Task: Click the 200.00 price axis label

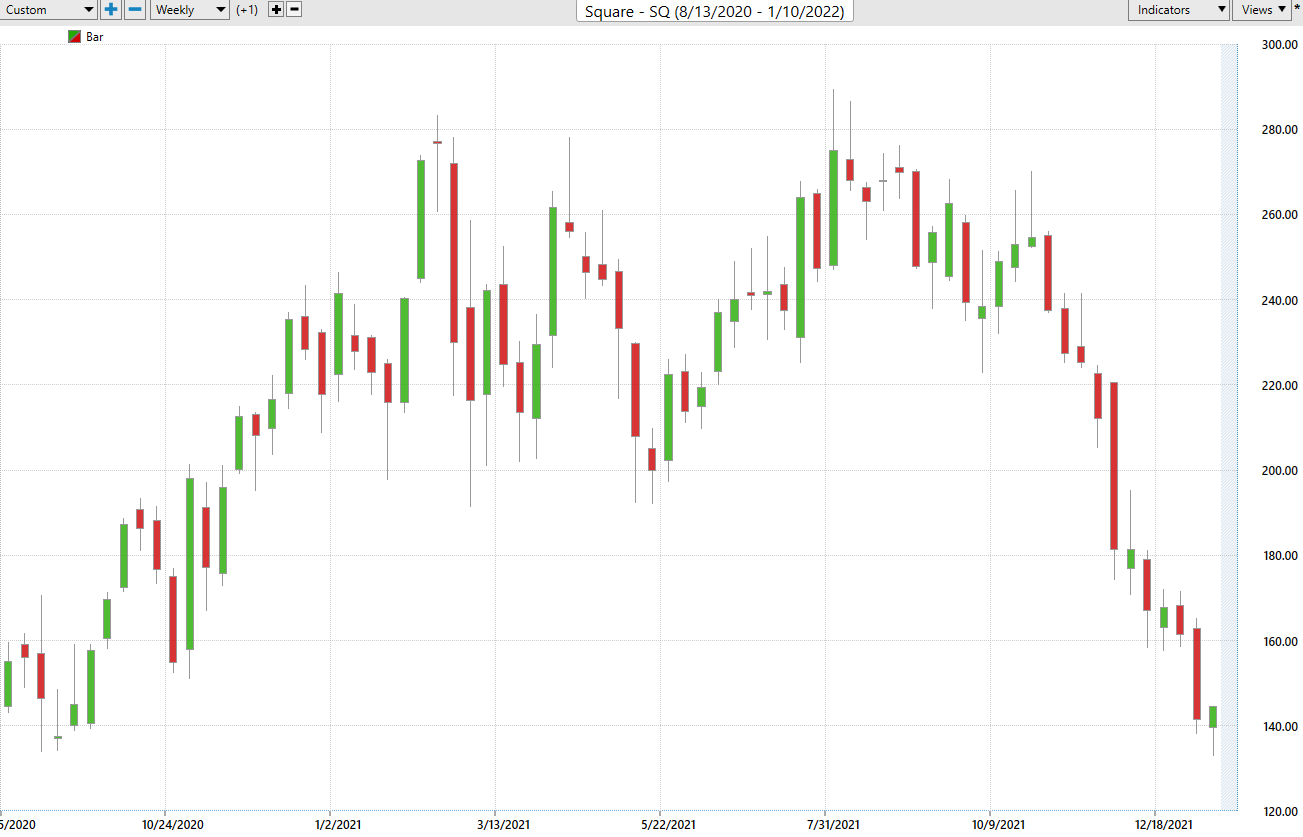Action: click(x=1278, y=471)
